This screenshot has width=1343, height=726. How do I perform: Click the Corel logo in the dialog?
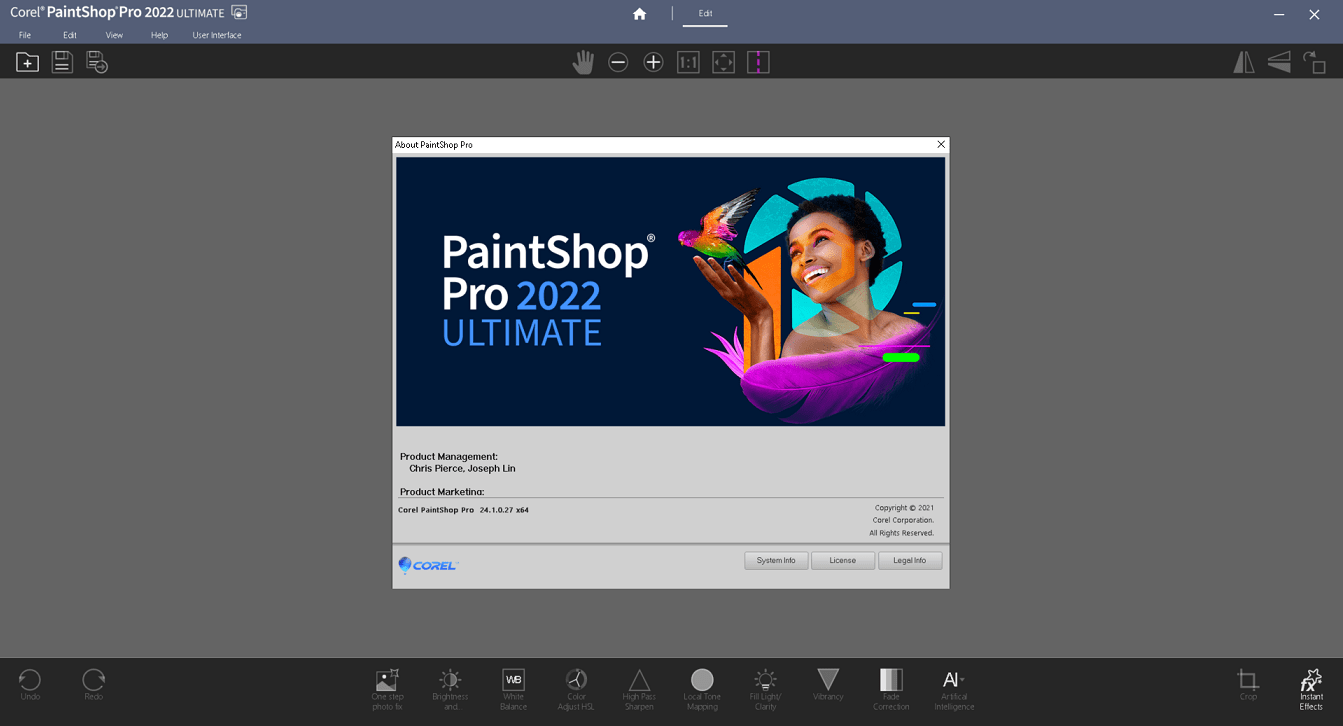[x=428, y=565]
